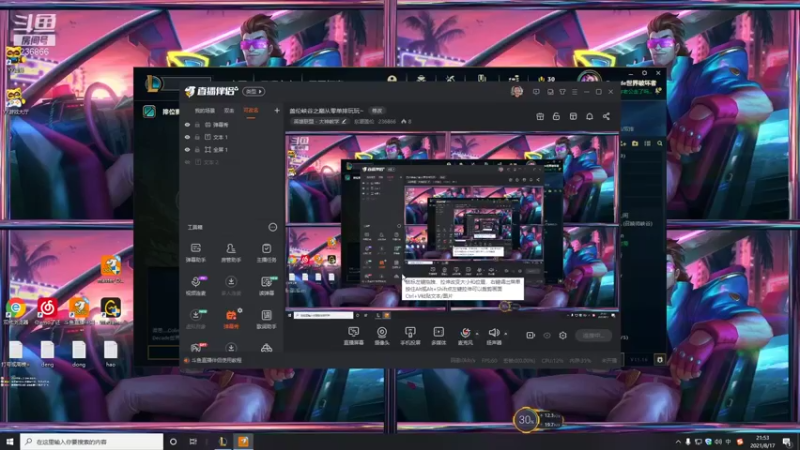This screenshot has width=800, height=450.
Task: Open the 视频连麦 microphone tool
Action: pos(195,285)
